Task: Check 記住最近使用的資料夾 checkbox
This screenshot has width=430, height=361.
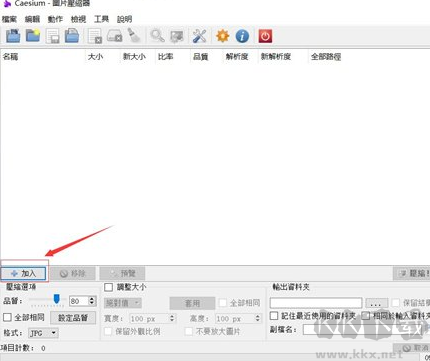Action: (x=274, y=315)
